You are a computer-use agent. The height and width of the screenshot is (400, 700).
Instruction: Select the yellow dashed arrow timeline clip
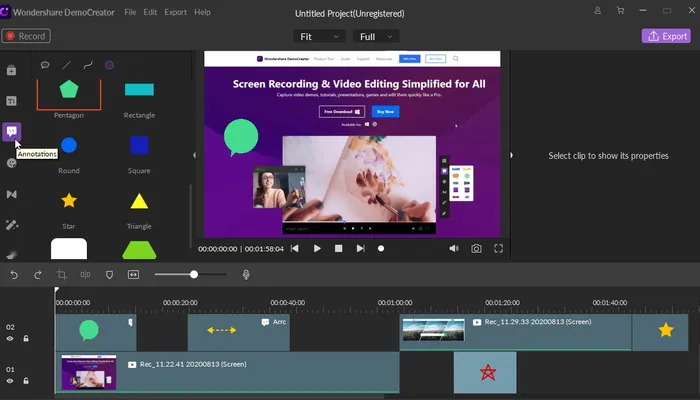[x=238, y=332]
